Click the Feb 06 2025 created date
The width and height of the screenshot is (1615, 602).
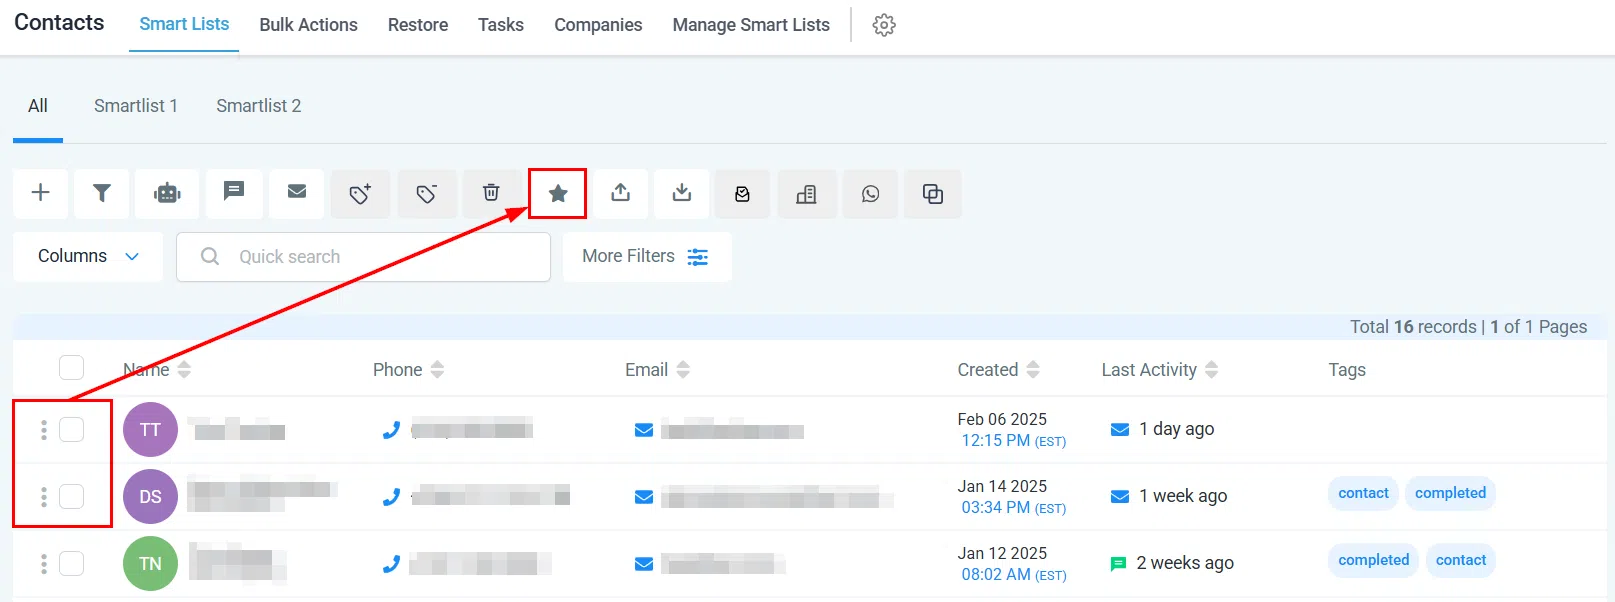pyautogui.click(x=1002, y=419)
